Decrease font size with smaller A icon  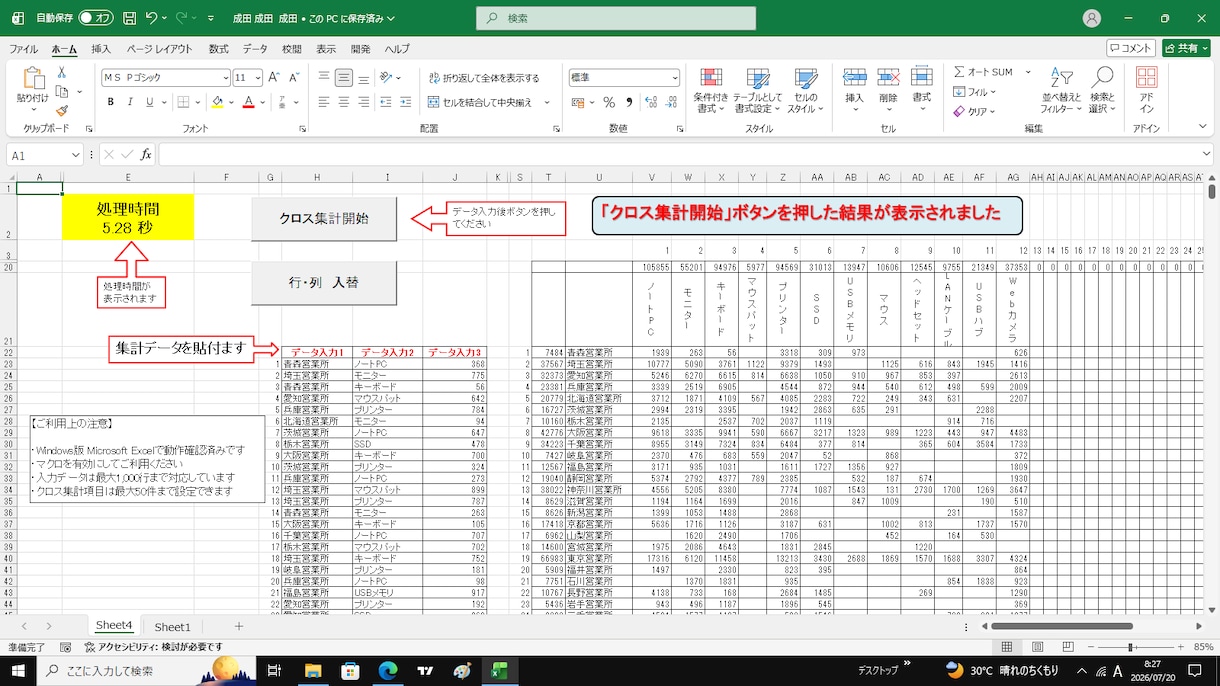(295, 77)
